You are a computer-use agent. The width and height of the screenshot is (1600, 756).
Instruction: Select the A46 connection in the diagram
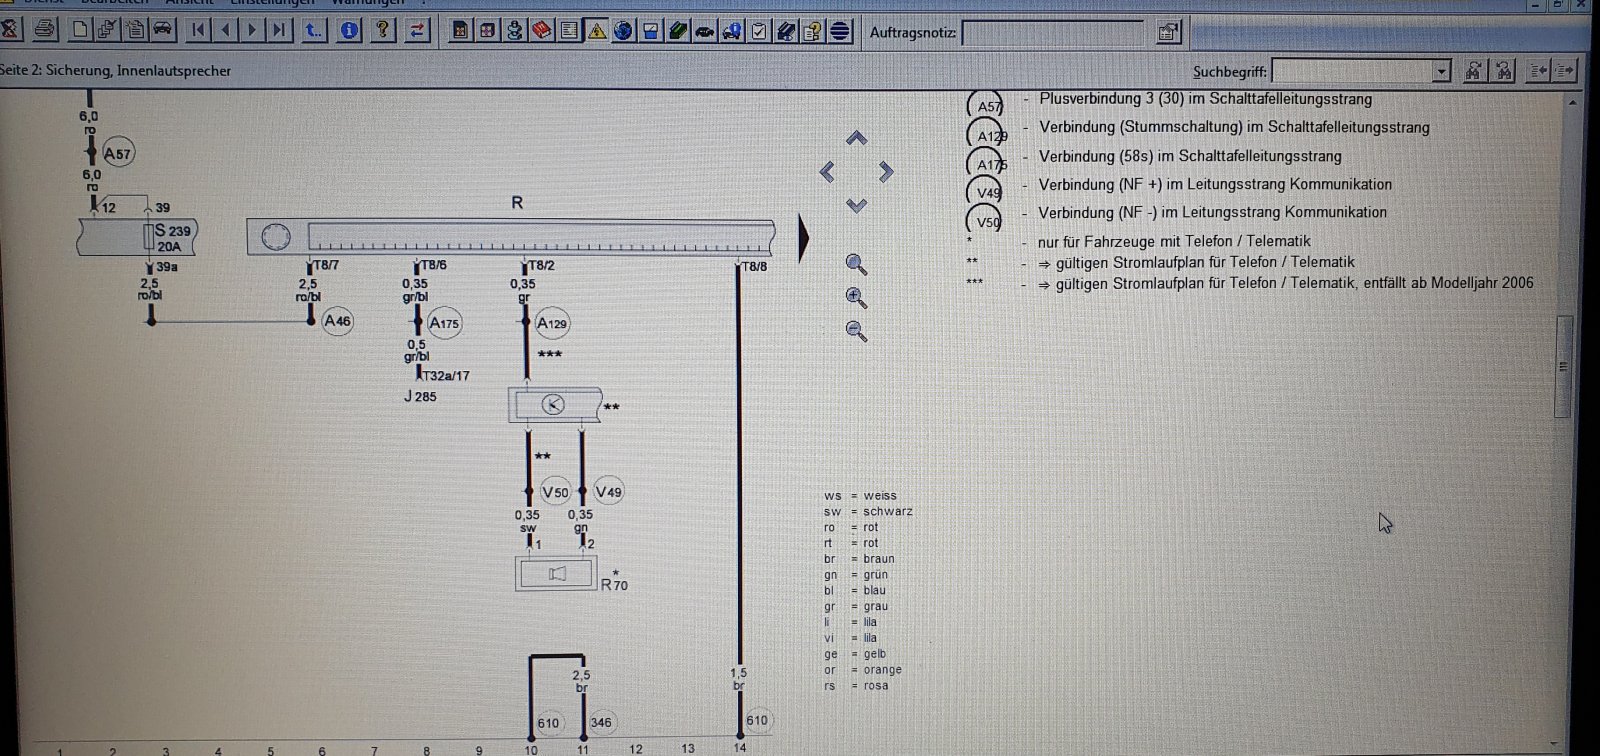[338, 321]
